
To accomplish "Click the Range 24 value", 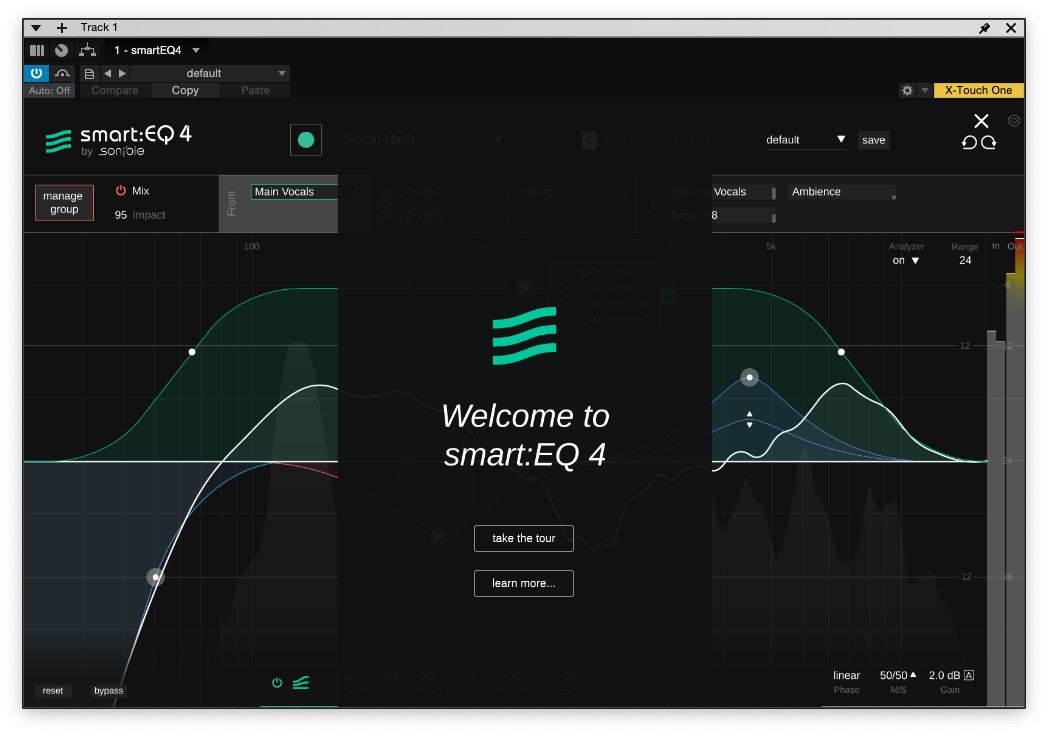I will coord(965,261).
